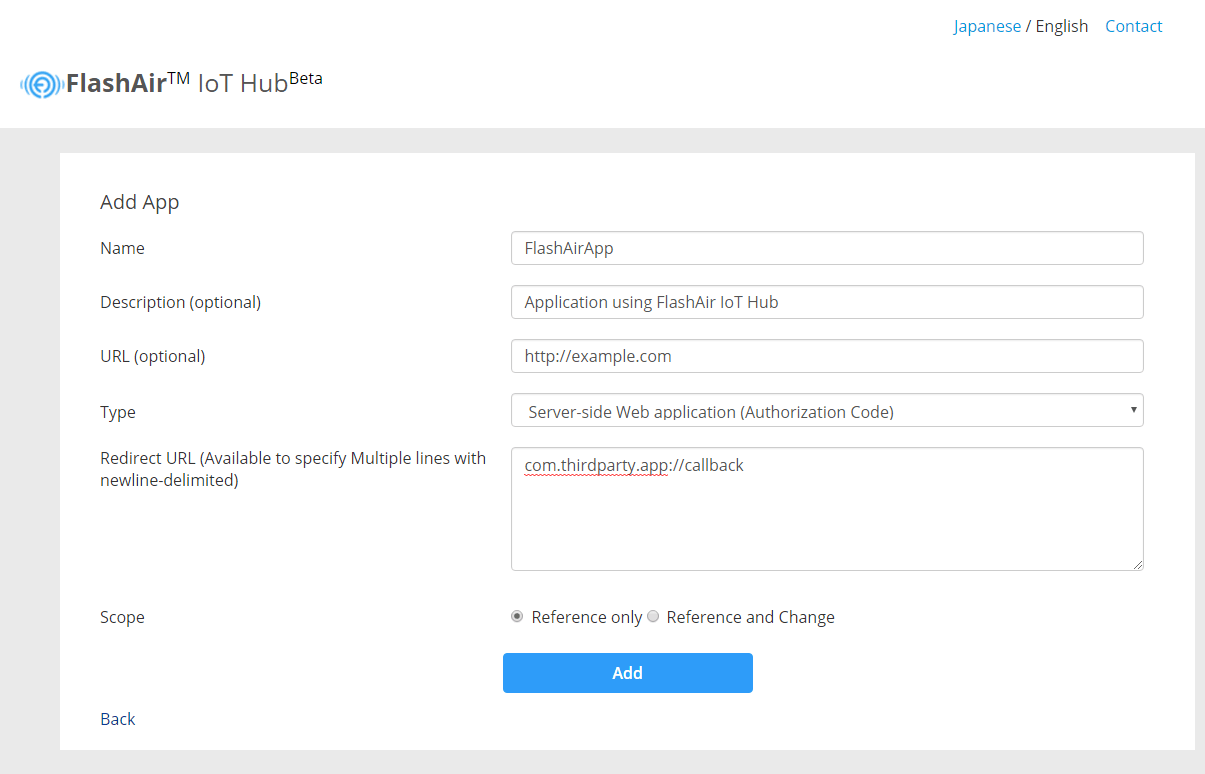Click the Description optional text field
This screenshot has width=1205, height=774.
[827, 301]
